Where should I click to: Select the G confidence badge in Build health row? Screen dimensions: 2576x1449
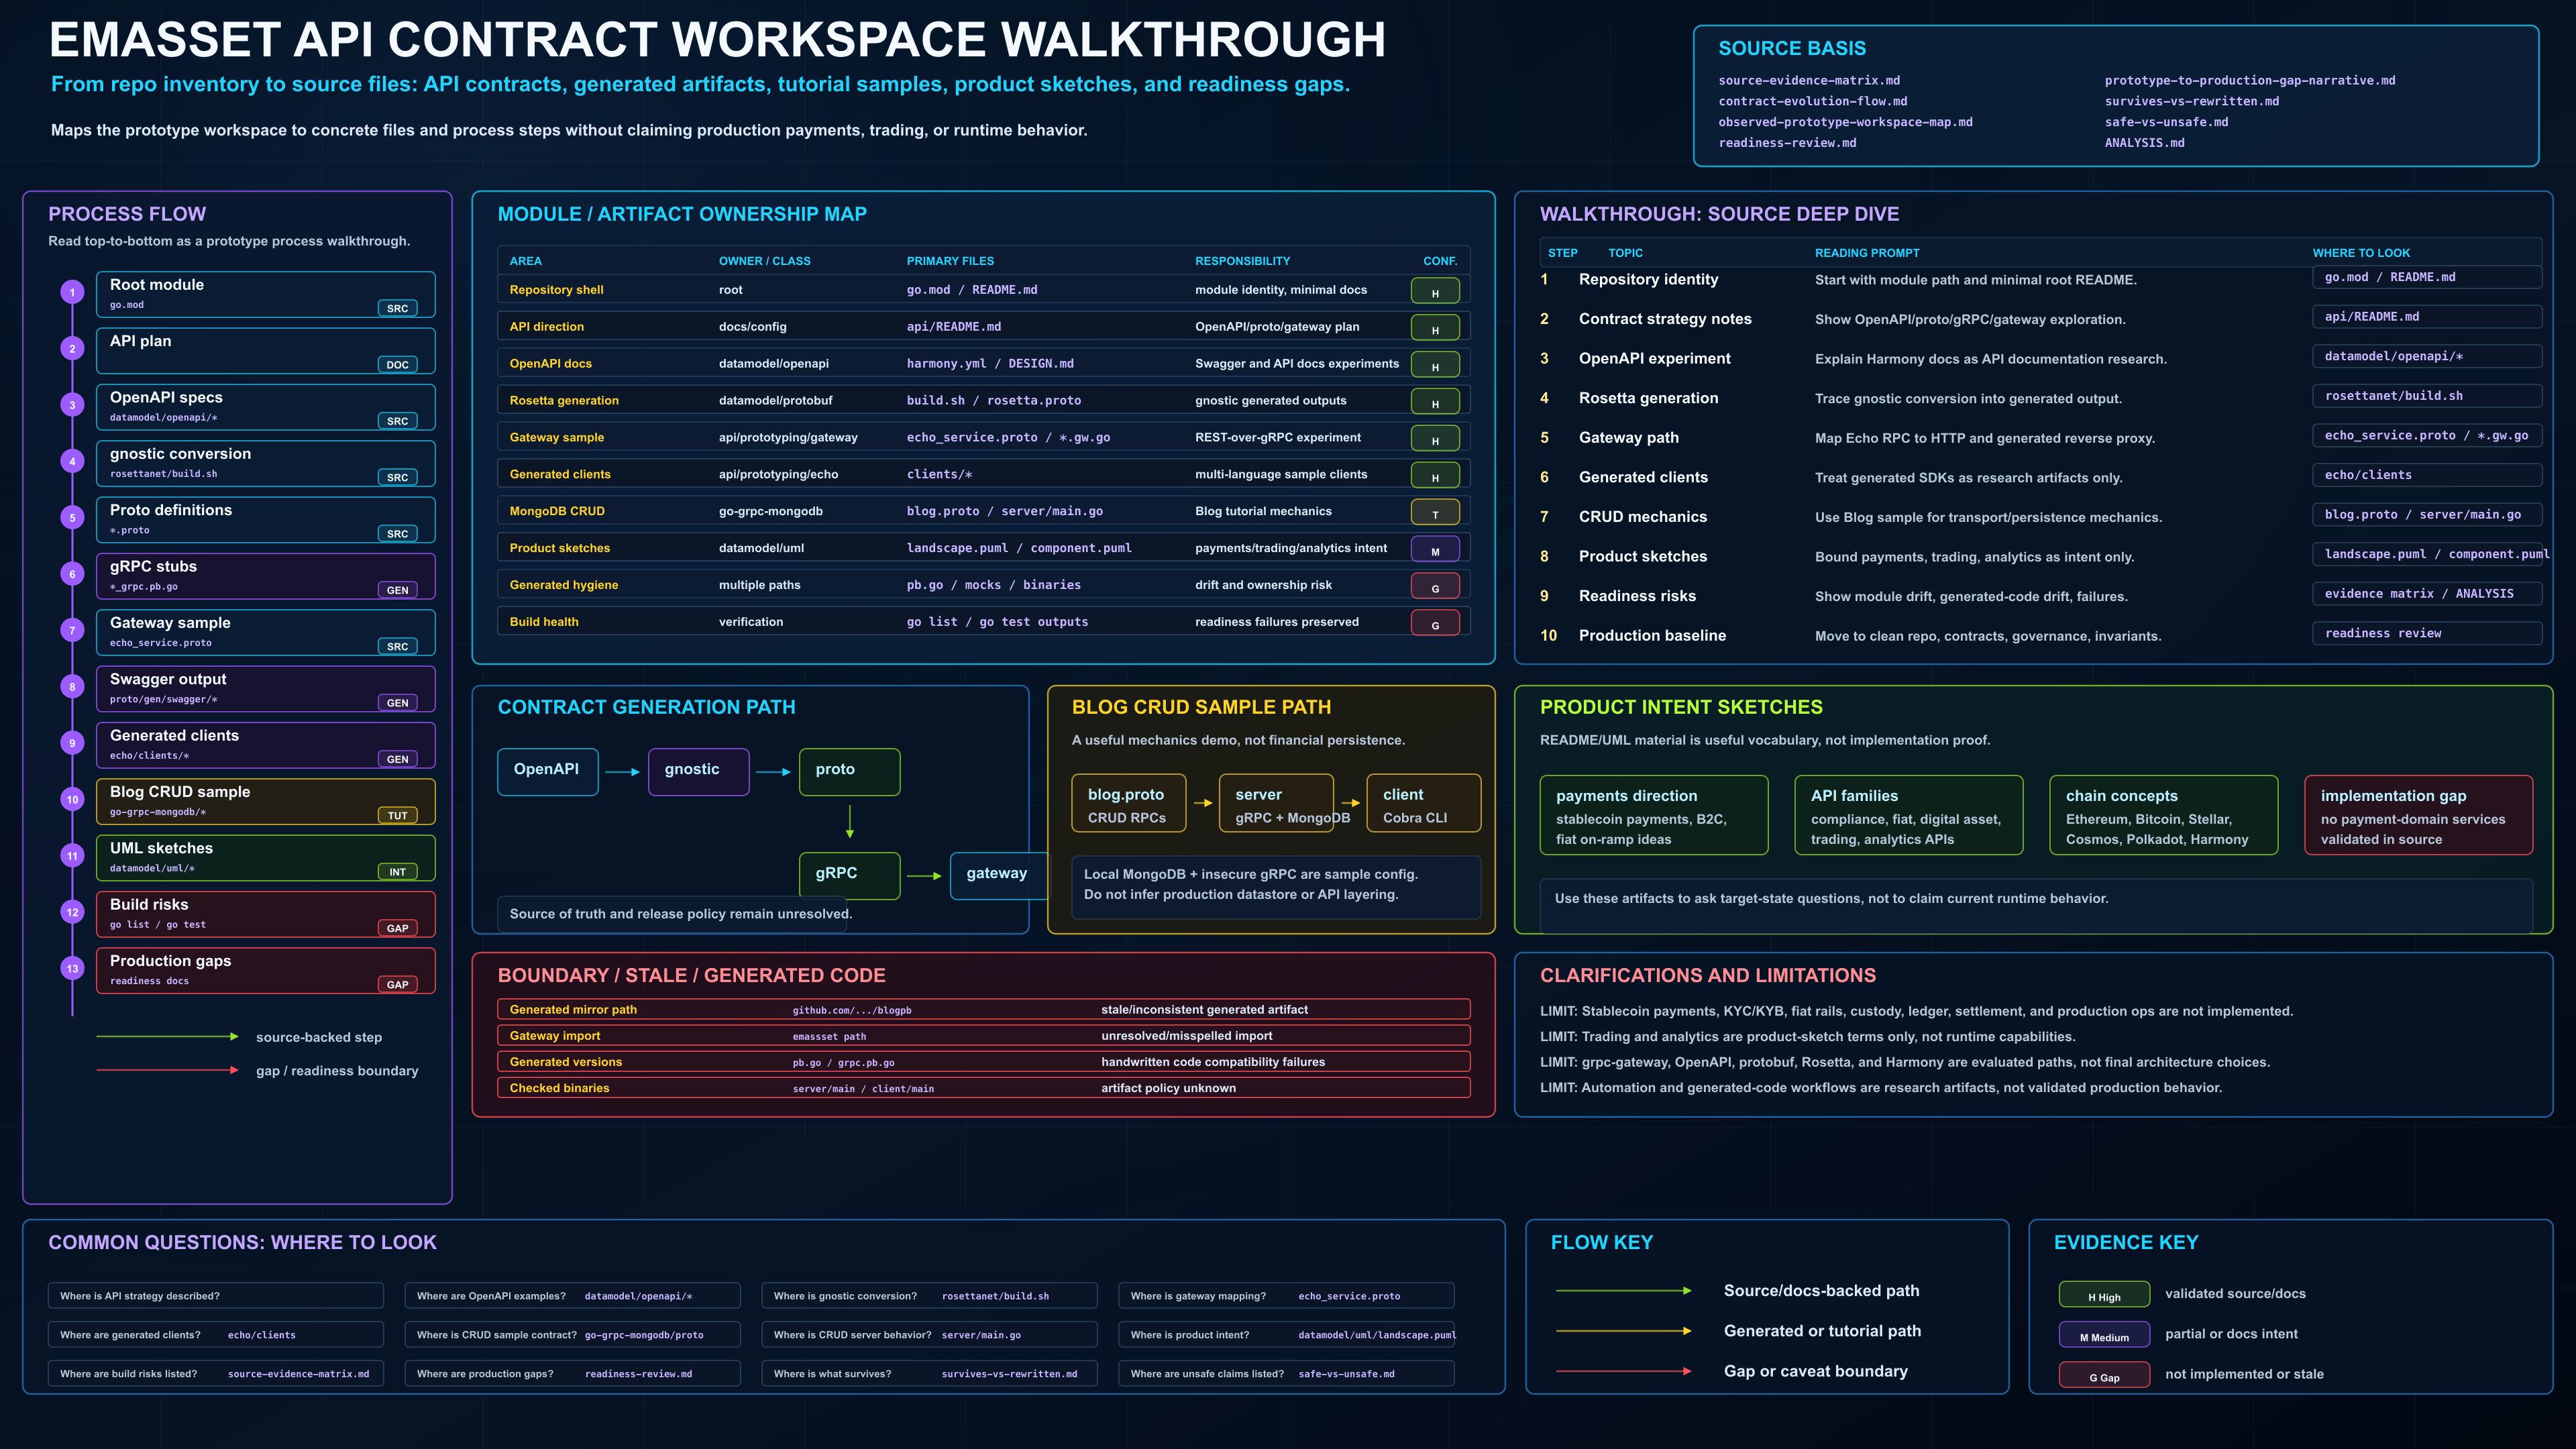1435,623
